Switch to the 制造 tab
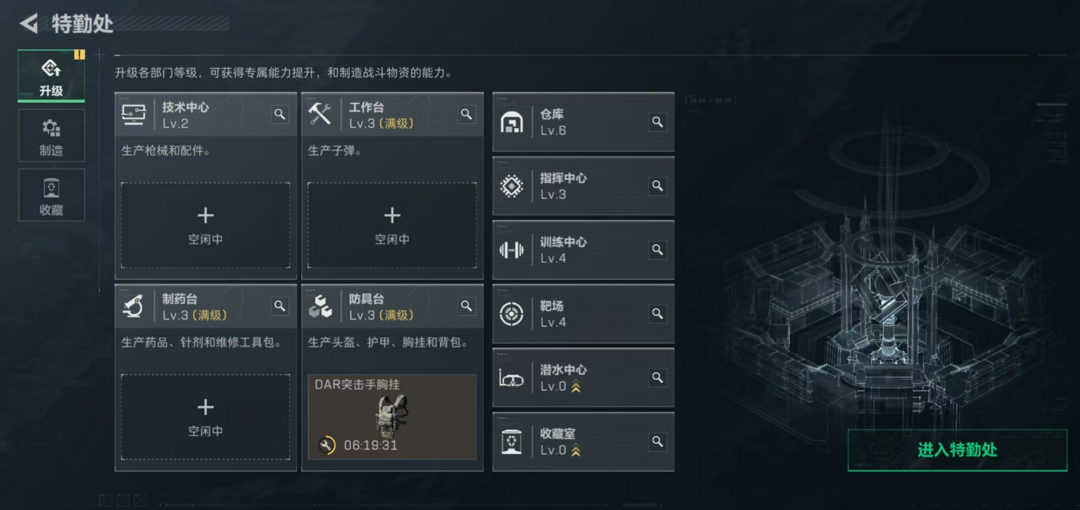This screenshot has height=510, width=1080. [52, 136]
